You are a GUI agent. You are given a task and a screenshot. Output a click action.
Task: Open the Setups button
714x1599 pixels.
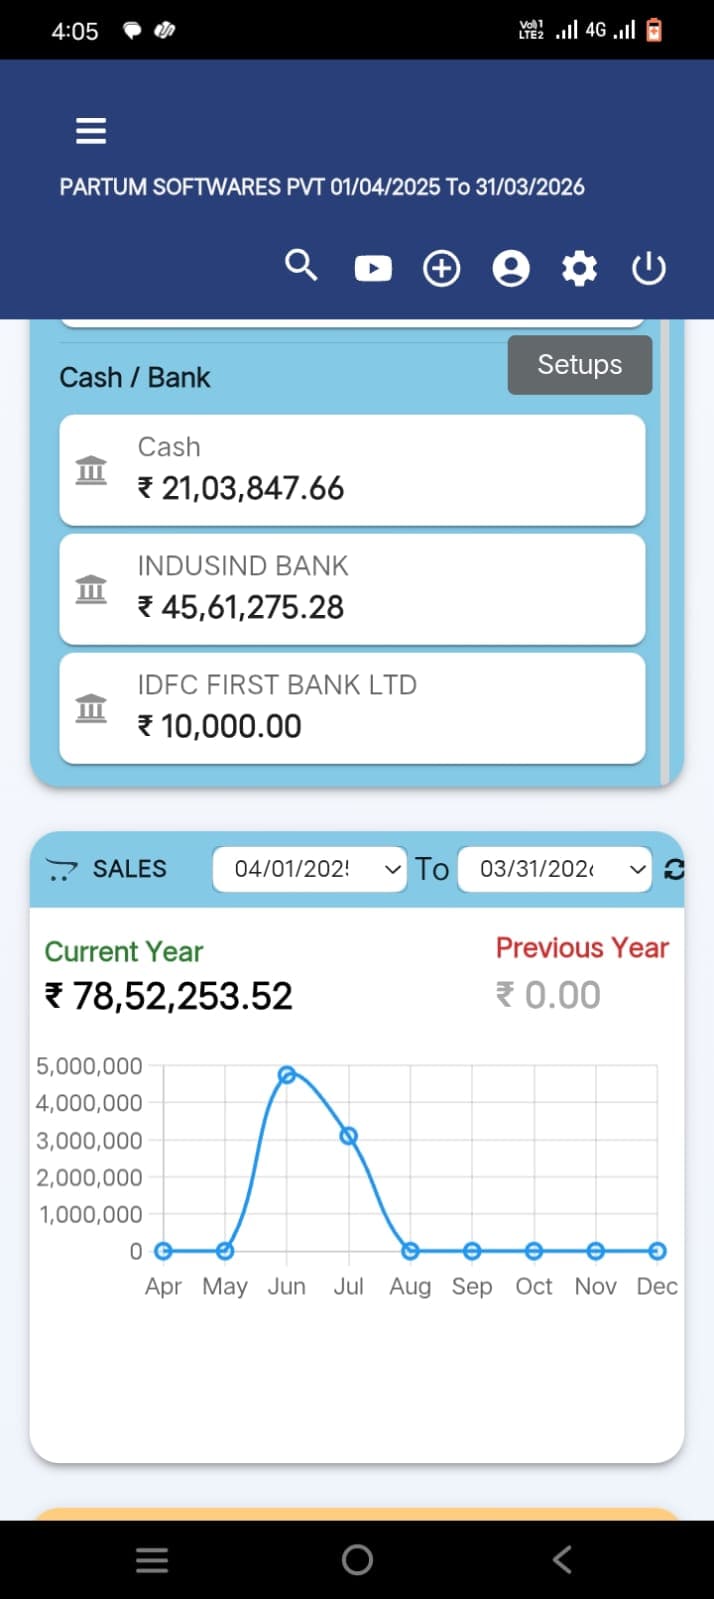tap(579, 365)
